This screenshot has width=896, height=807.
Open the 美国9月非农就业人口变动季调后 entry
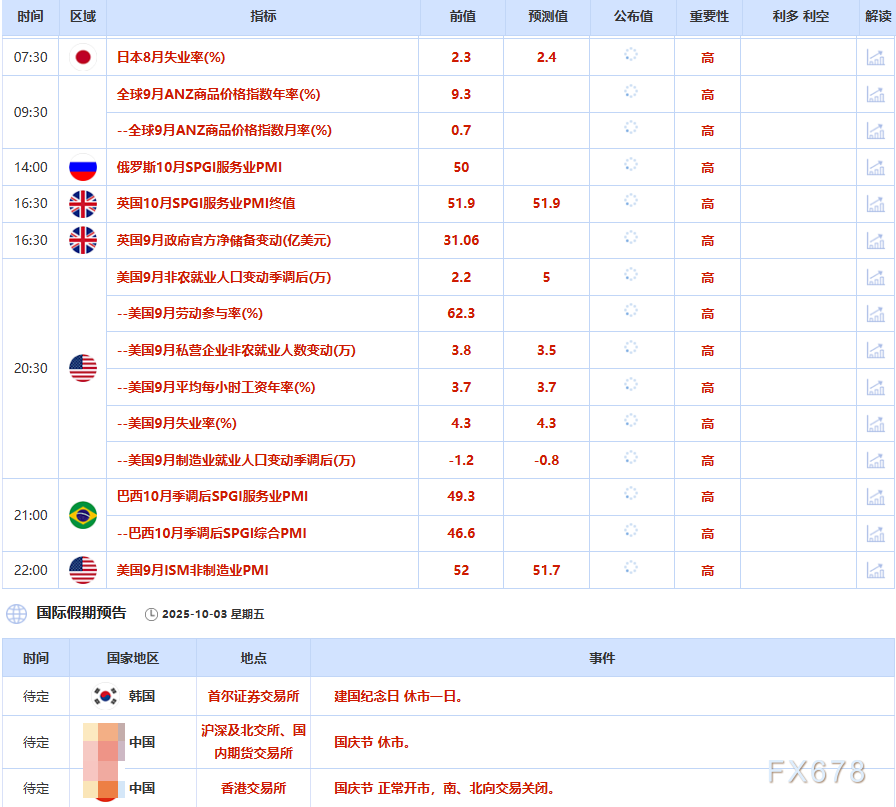pyautogui.click(x=222, y=277)
